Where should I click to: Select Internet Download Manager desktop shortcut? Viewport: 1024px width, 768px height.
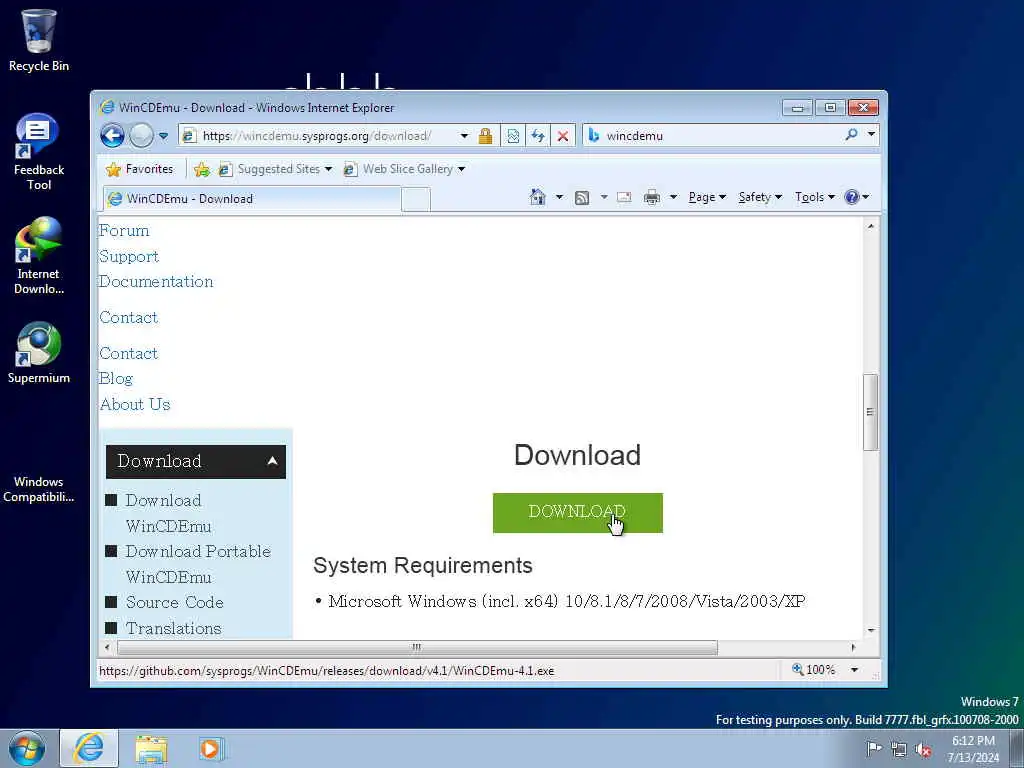pos(39,256)
